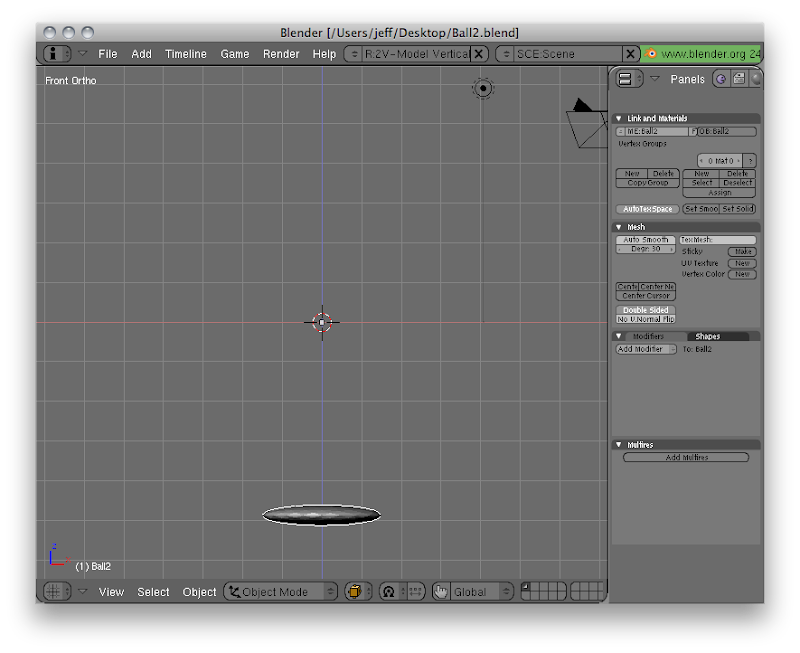Open the Render menu
The image size is (800, 653).
click(281, 54)
